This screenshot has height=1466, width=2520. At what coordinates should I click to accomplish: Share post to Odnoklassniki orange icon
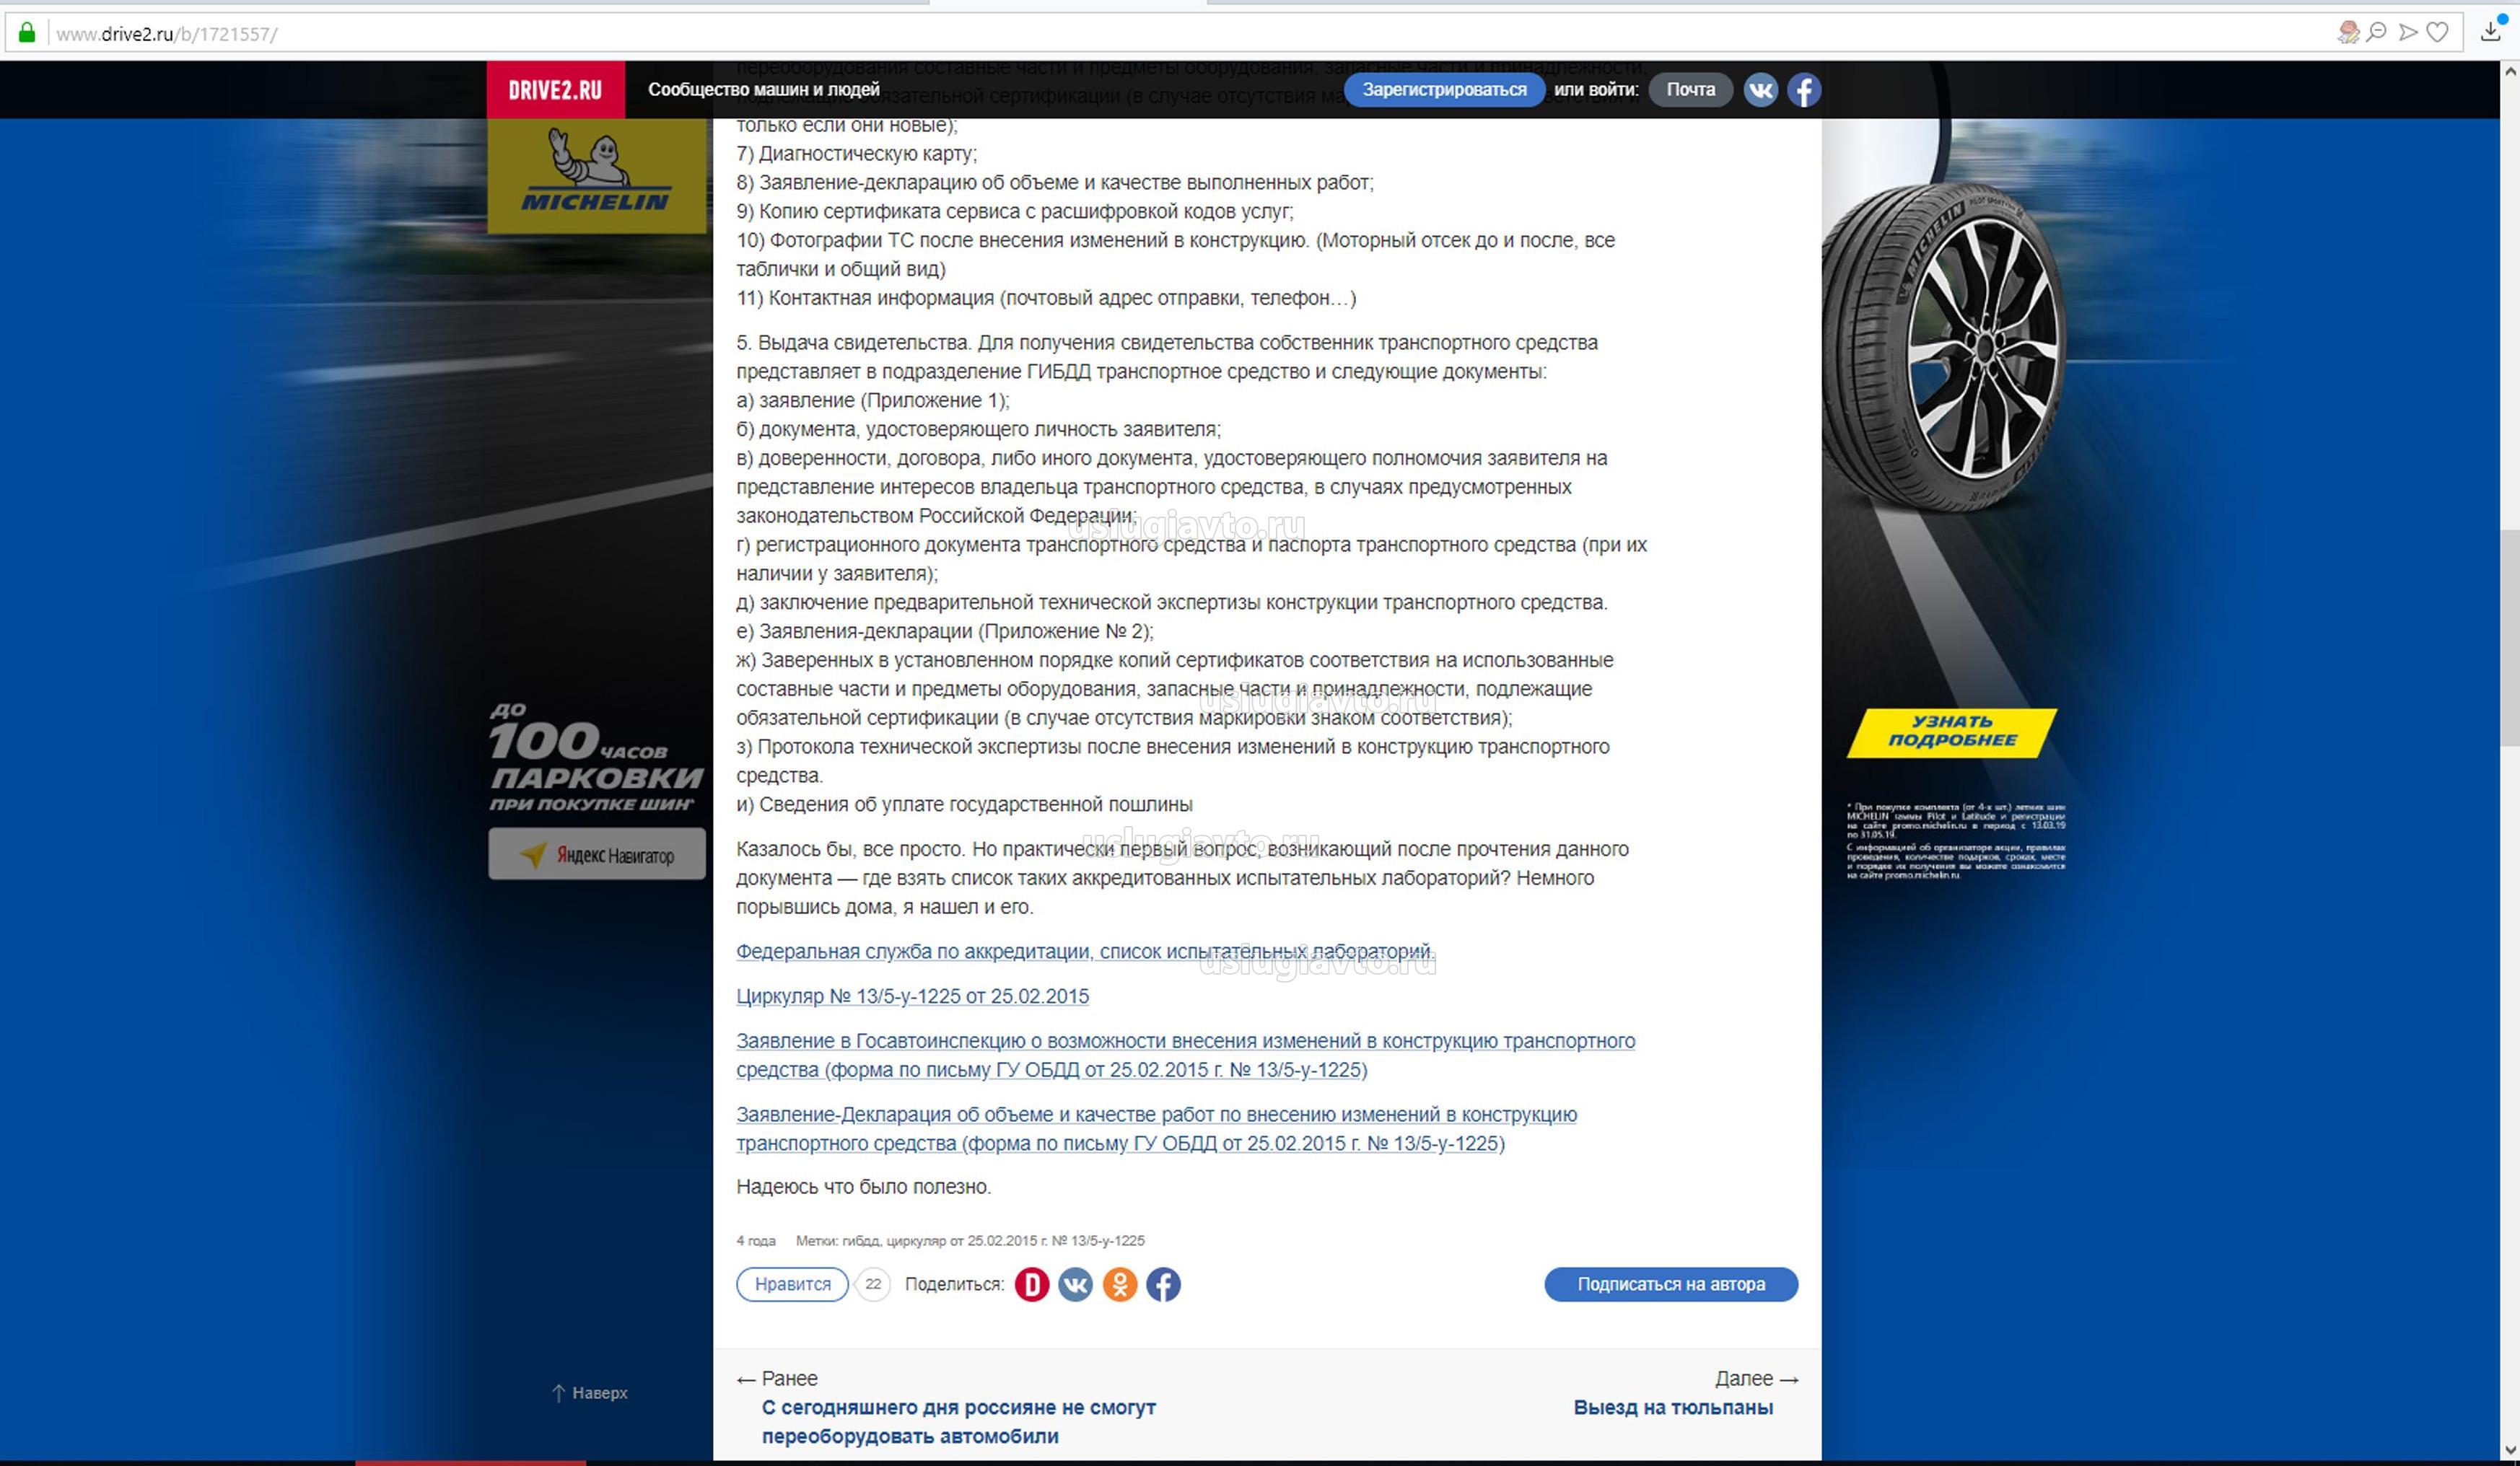point(1119,1284)
